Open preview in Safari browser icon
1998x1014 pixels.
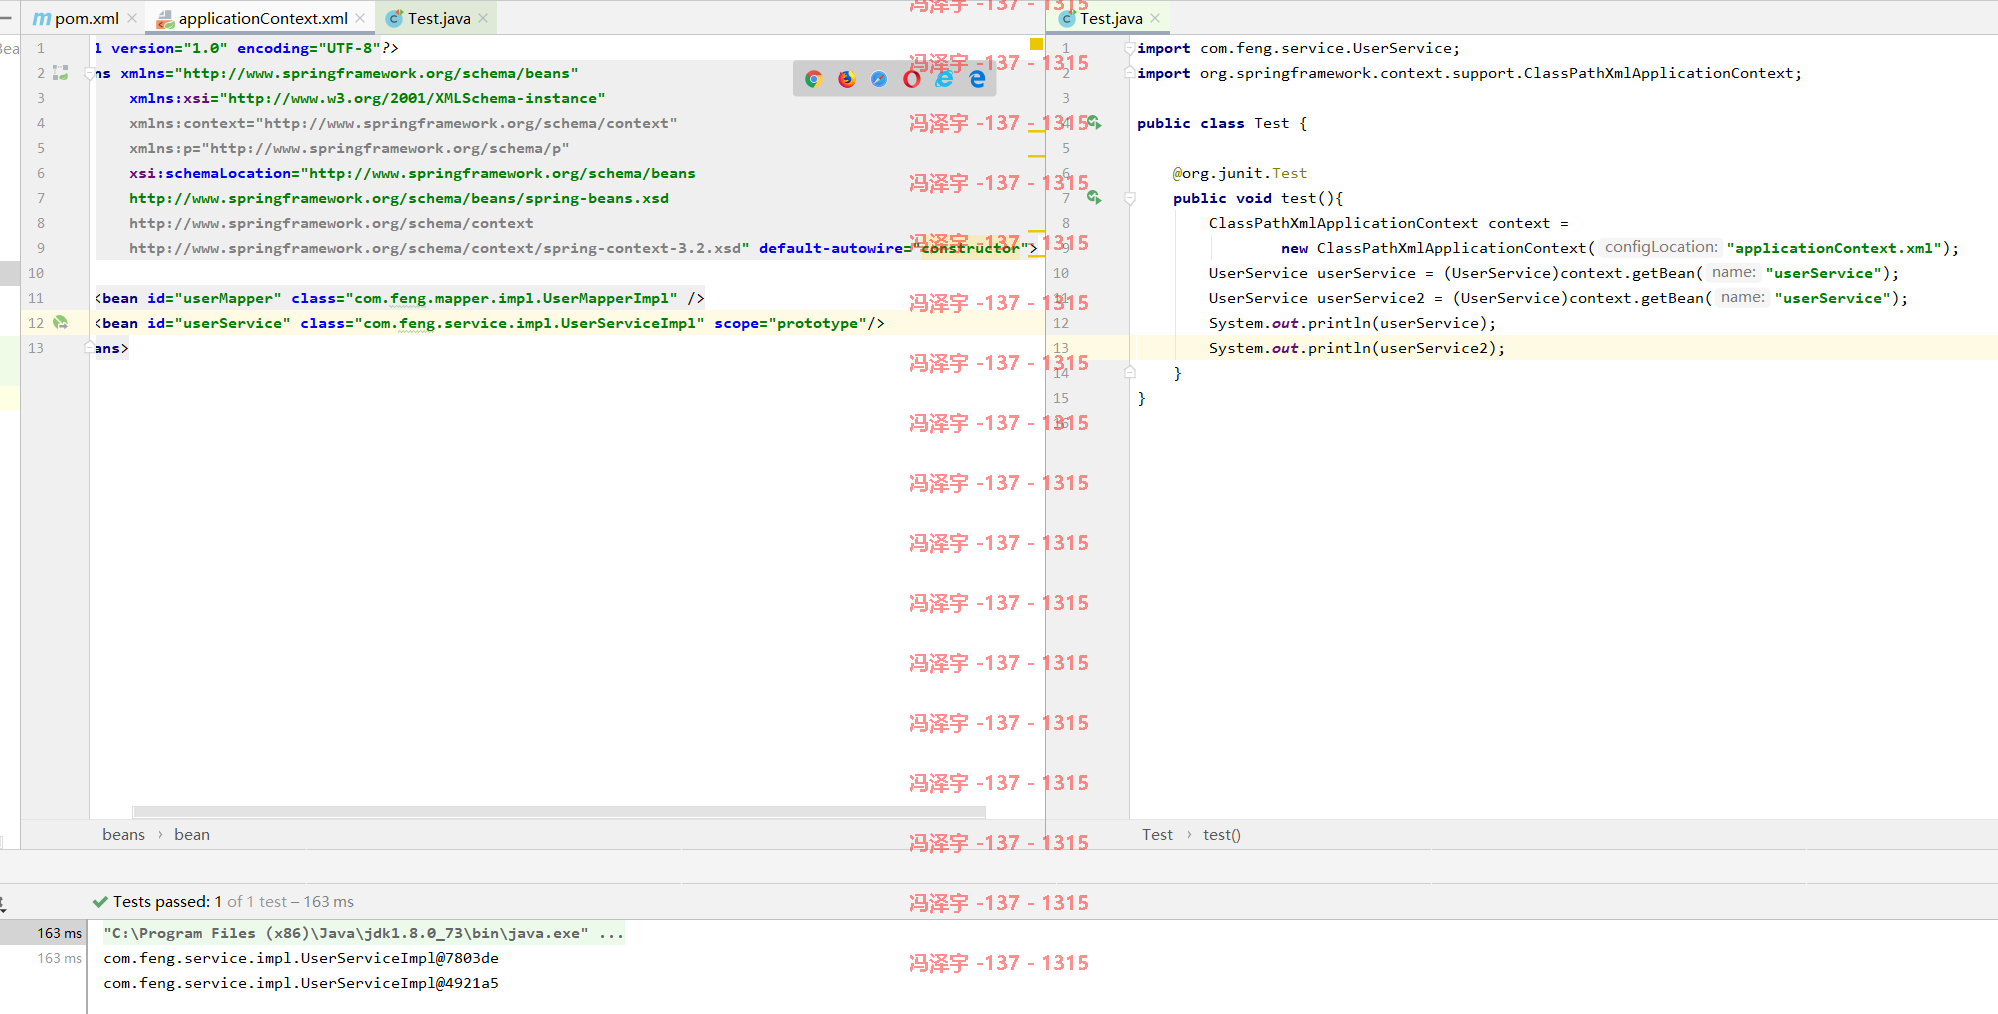pyautogui.click(x=879, y=79)
